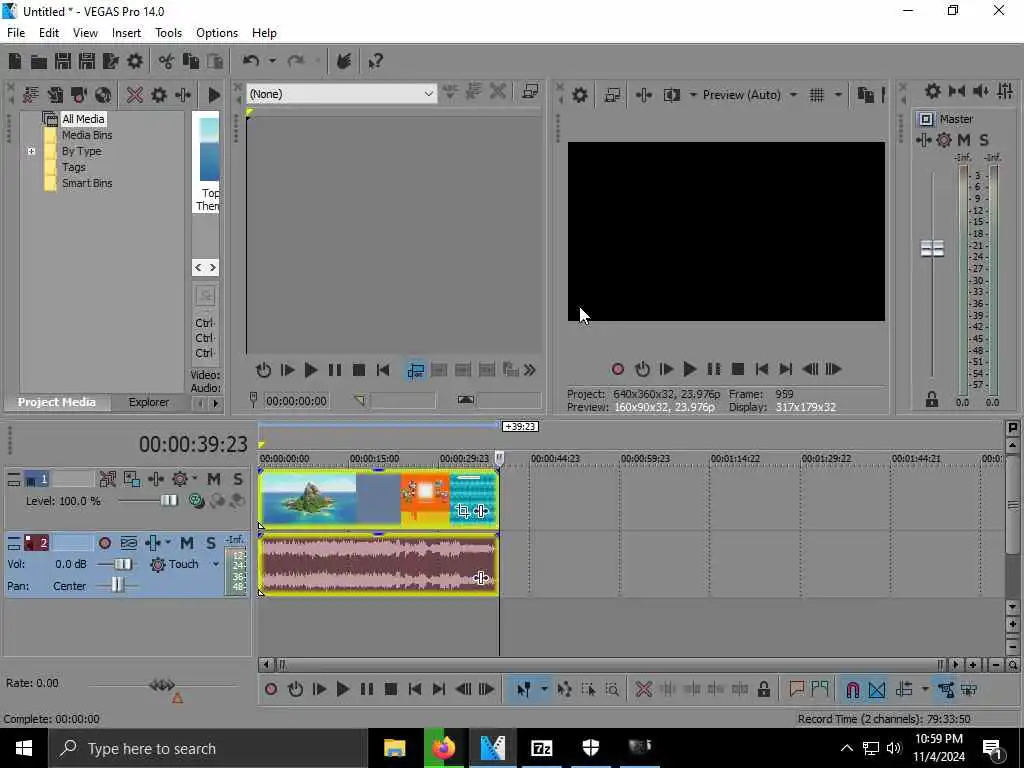Click the red X remove media icon
The width and height of the screenshot is (1024, 768).
[135, 95]
